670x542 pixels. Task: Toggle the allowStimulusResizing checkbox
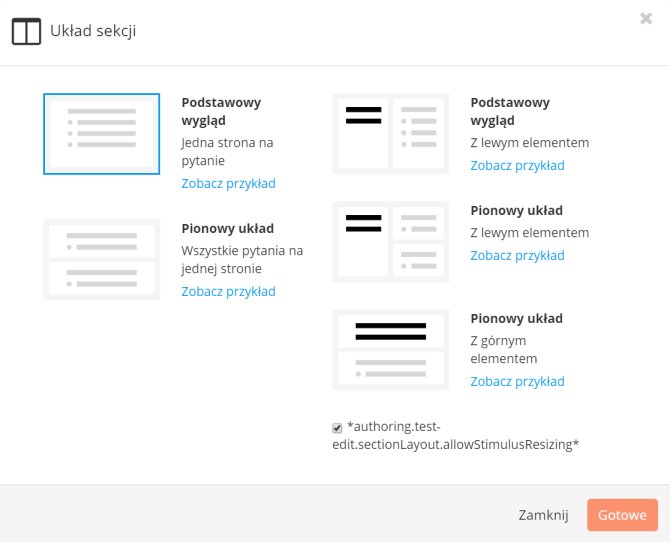(337, 428)
